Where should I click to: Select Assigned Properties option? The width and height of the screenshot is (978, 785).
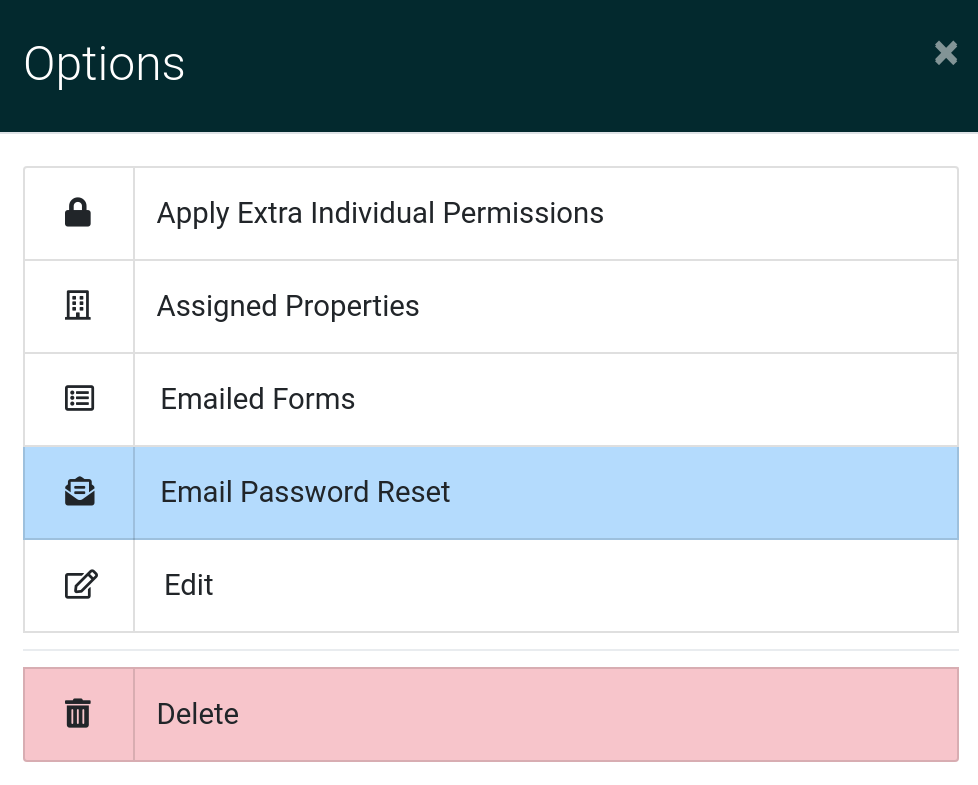click(x=288, y=306)
